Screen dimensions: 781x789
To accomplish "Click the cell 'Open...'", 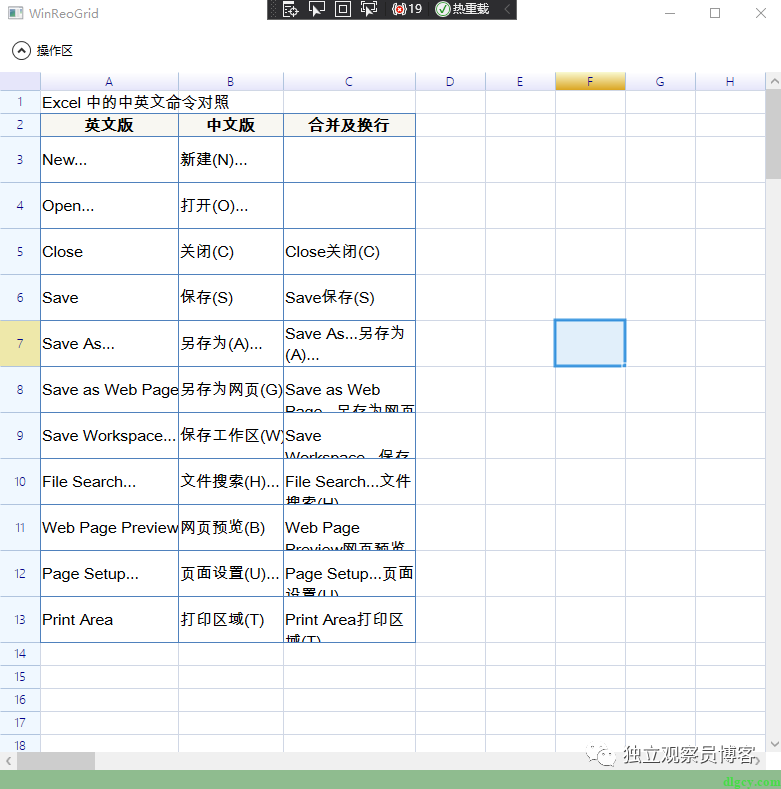I will (109, 206).
